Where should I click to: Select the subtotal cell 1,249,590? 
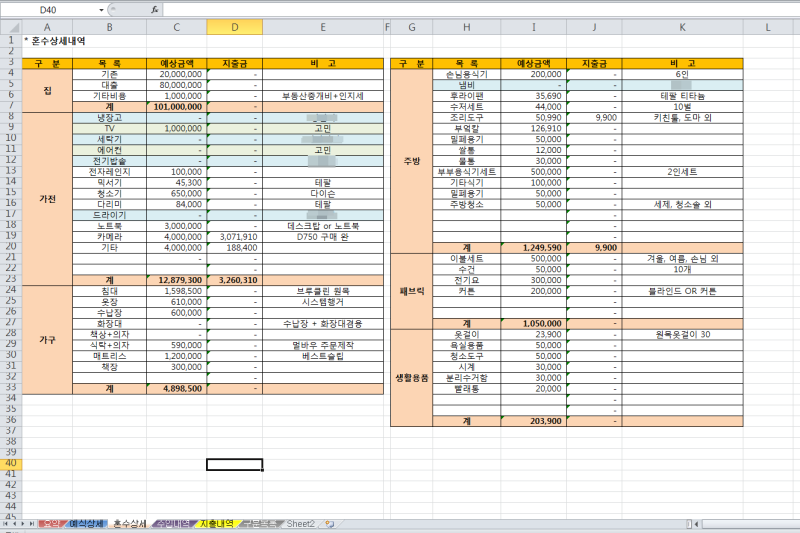click(534, 248)
